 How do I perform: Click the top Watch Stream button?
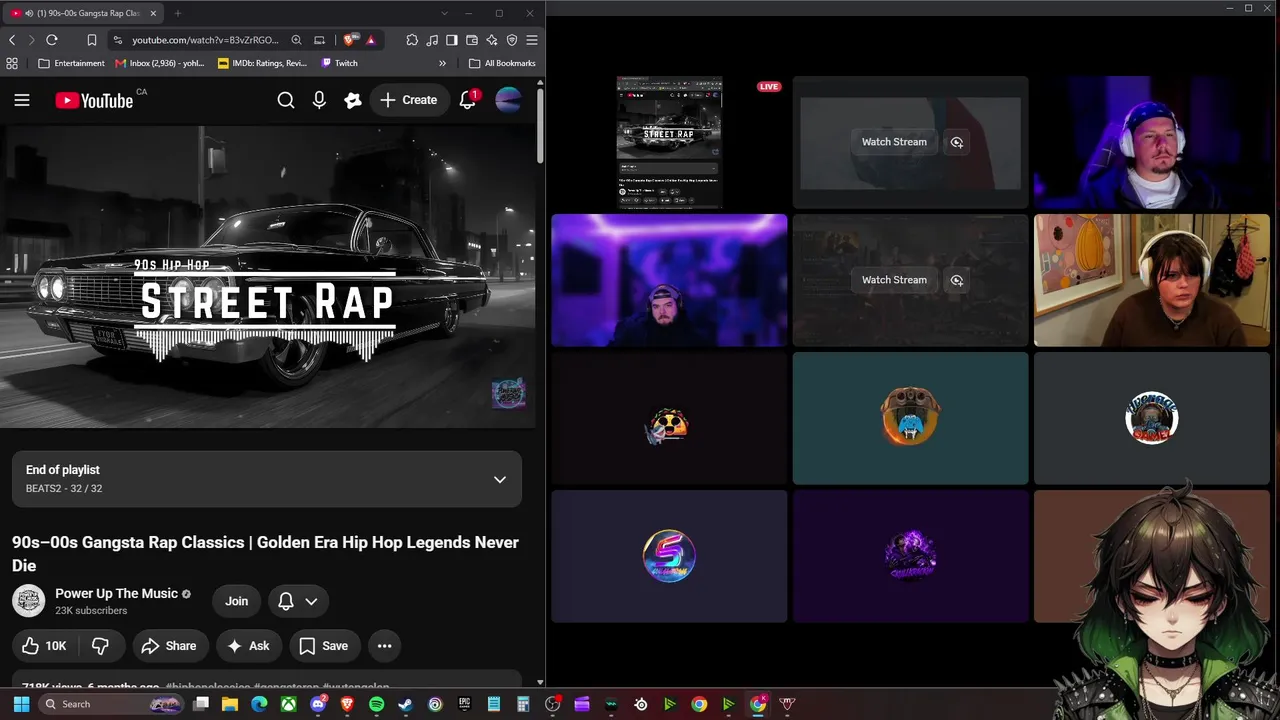[x=894, y=142]
